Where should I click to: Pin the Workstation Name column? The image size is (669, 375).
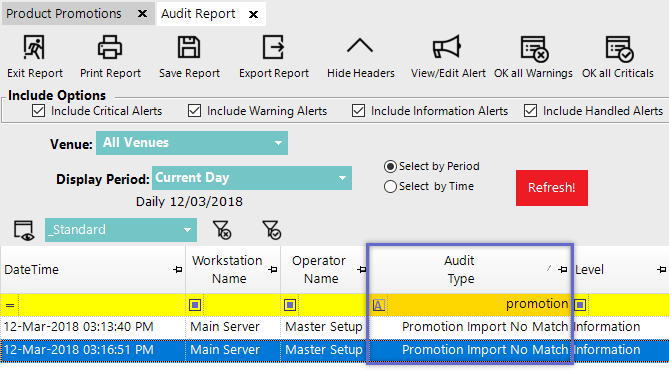pyautogui.click(x=273, y=270)
